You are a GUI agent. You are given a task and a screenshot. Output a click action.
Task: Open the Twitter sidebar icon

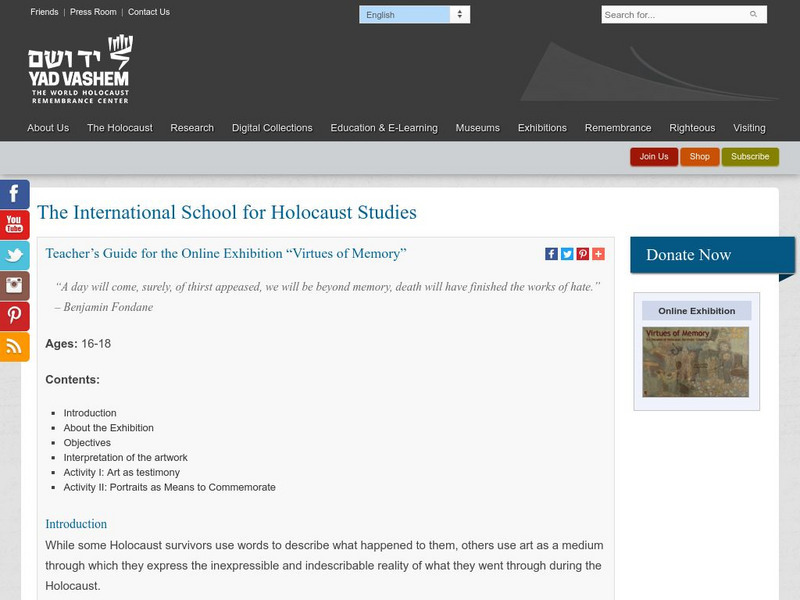[14, 255]
